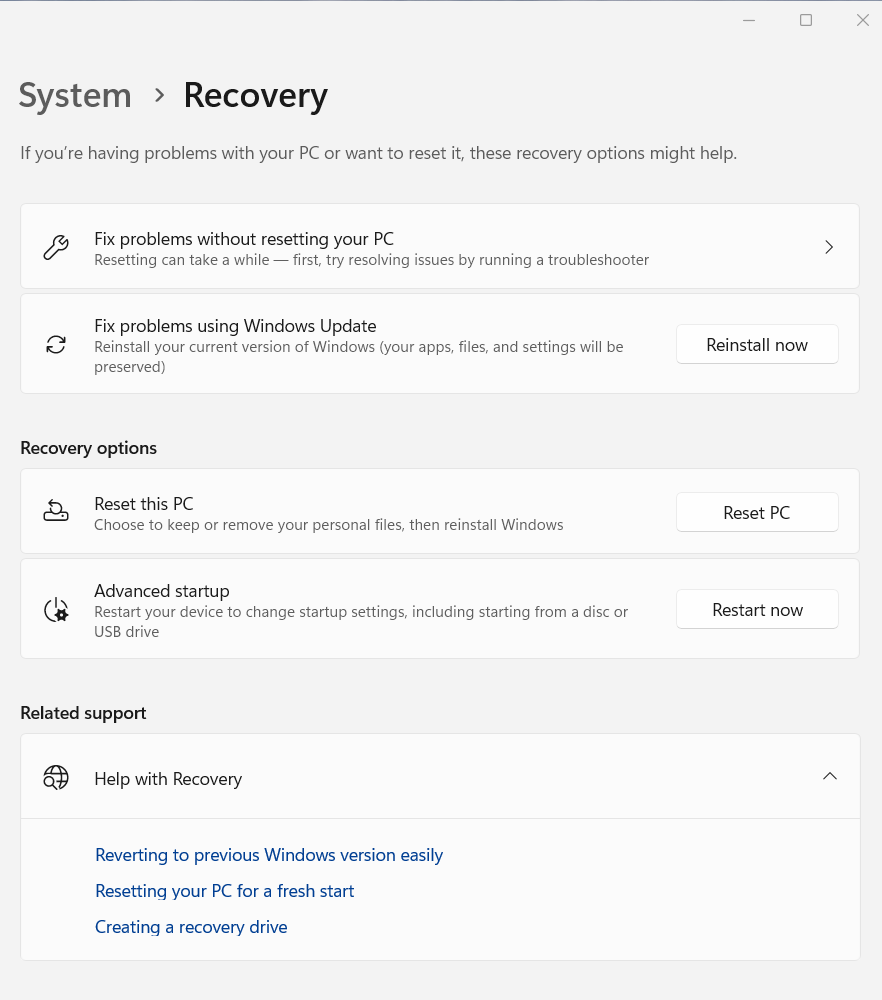The width and height of the screenshot is (882, 1000).
Task: Click the Advanced startup title
Action: tap(162, 591)
